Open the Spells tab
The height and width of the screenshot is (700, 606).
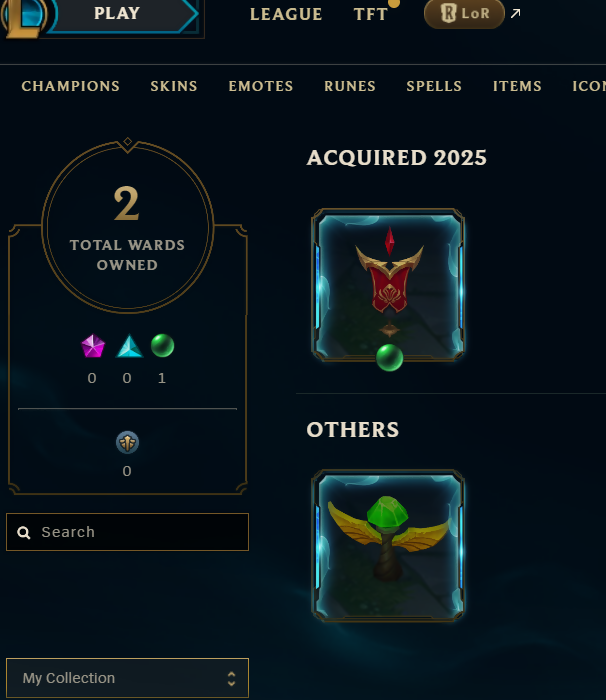click(x=434, y=86)
